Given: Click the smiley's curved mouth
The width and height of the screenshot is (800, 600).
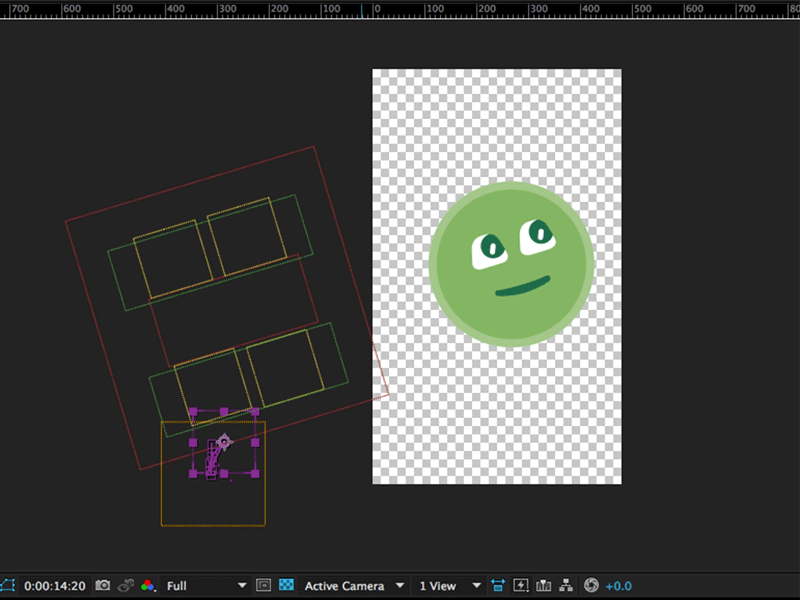Looking at the screenshot, I should pyautogui.click(x=522, y=288).
